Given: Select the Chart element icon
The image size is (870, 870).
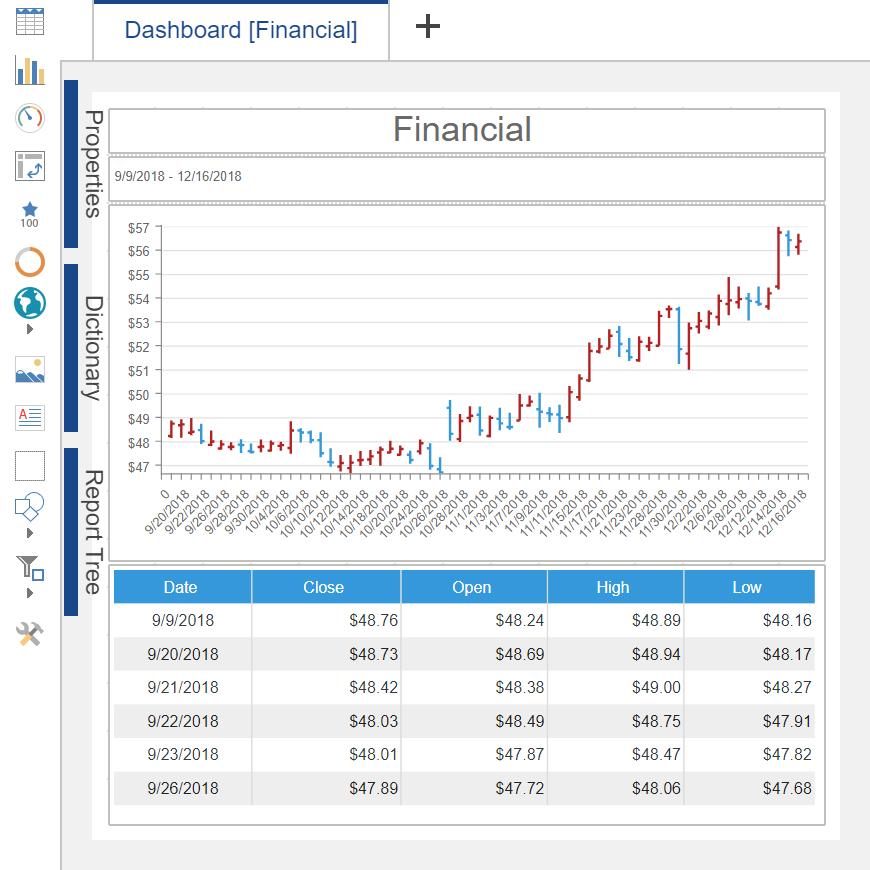Looking at the screenshot, I should coord(30,70).
